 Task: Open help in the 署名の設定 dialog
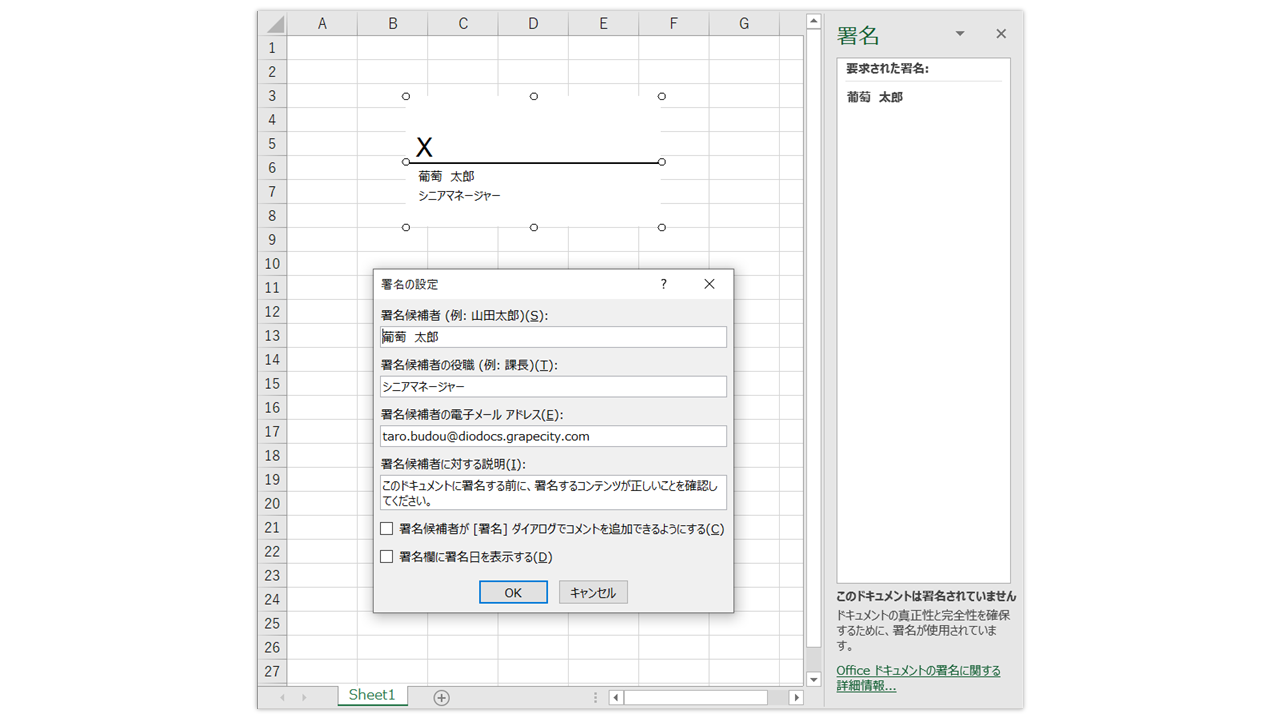click(x=663, y=284)
